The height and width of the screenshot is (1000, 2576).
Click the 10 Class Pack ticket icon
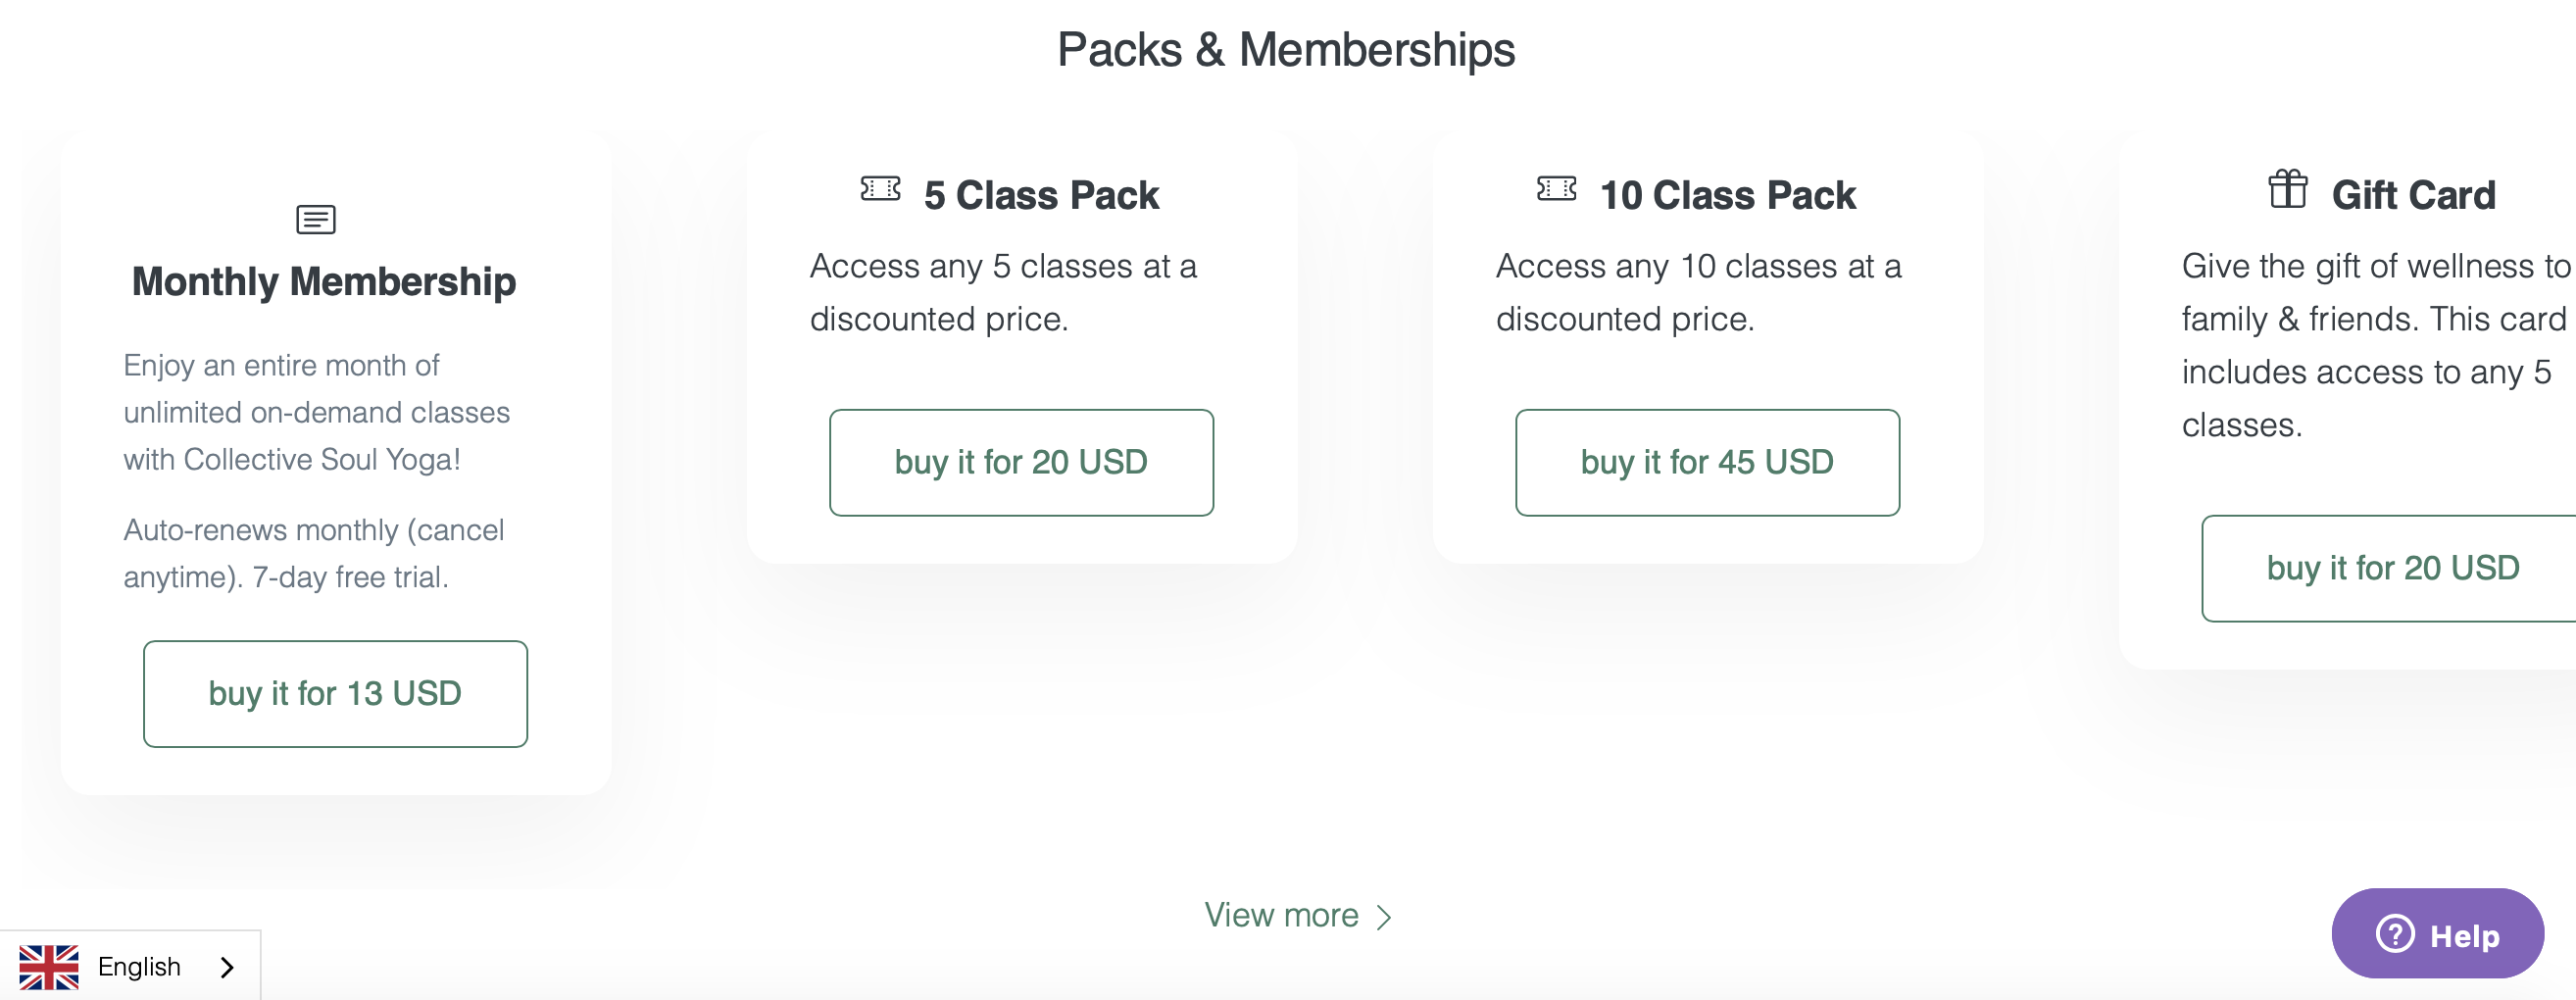[1556, 189]
